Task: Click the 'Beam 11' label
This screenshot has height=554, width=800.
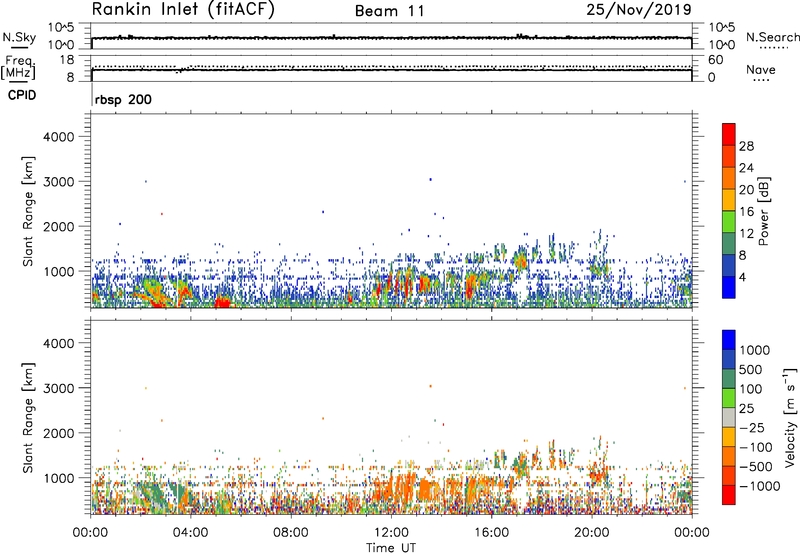Action: coord(390,11)
